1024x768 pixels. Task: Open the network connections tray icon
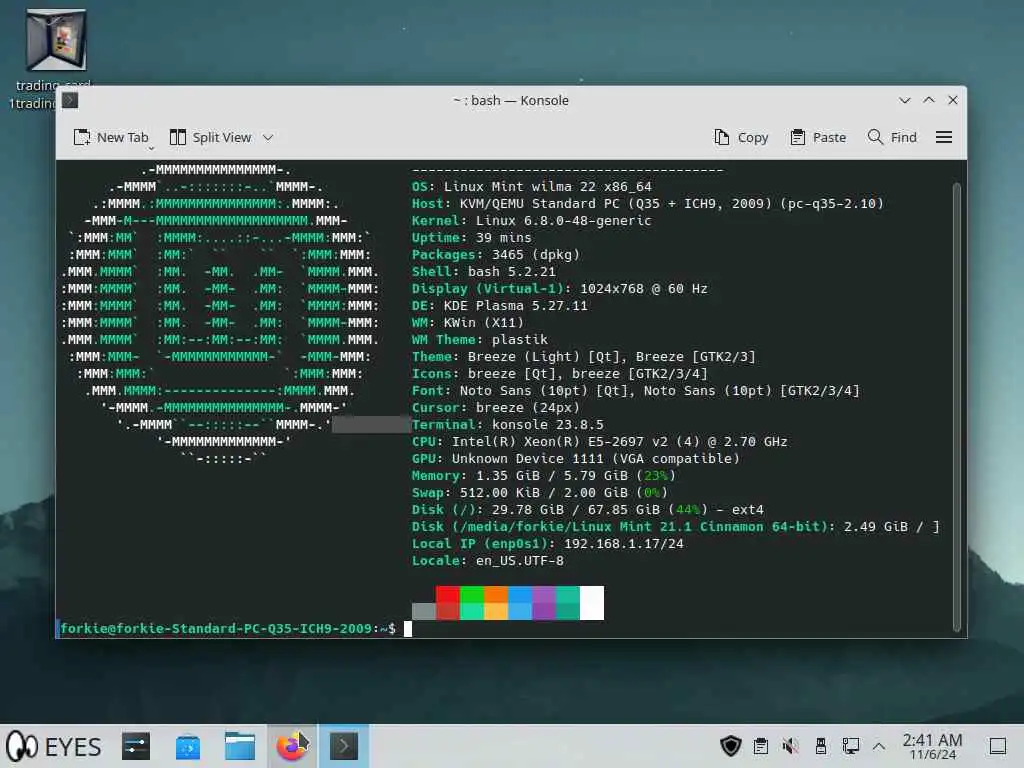pos(850,746)
